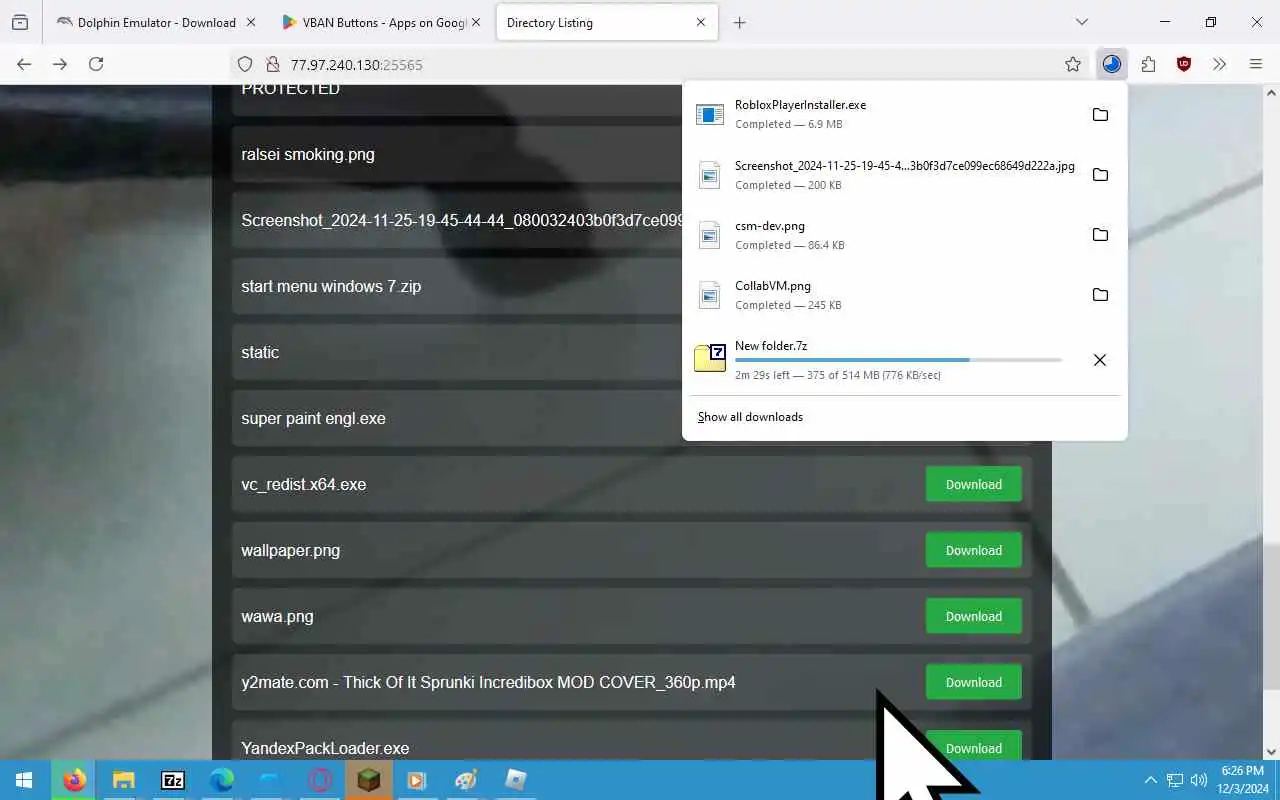The image size is (1280, 800).
Task: Switch to Dolphin Emulator - Download tab
Action: (x=157, y=22)
